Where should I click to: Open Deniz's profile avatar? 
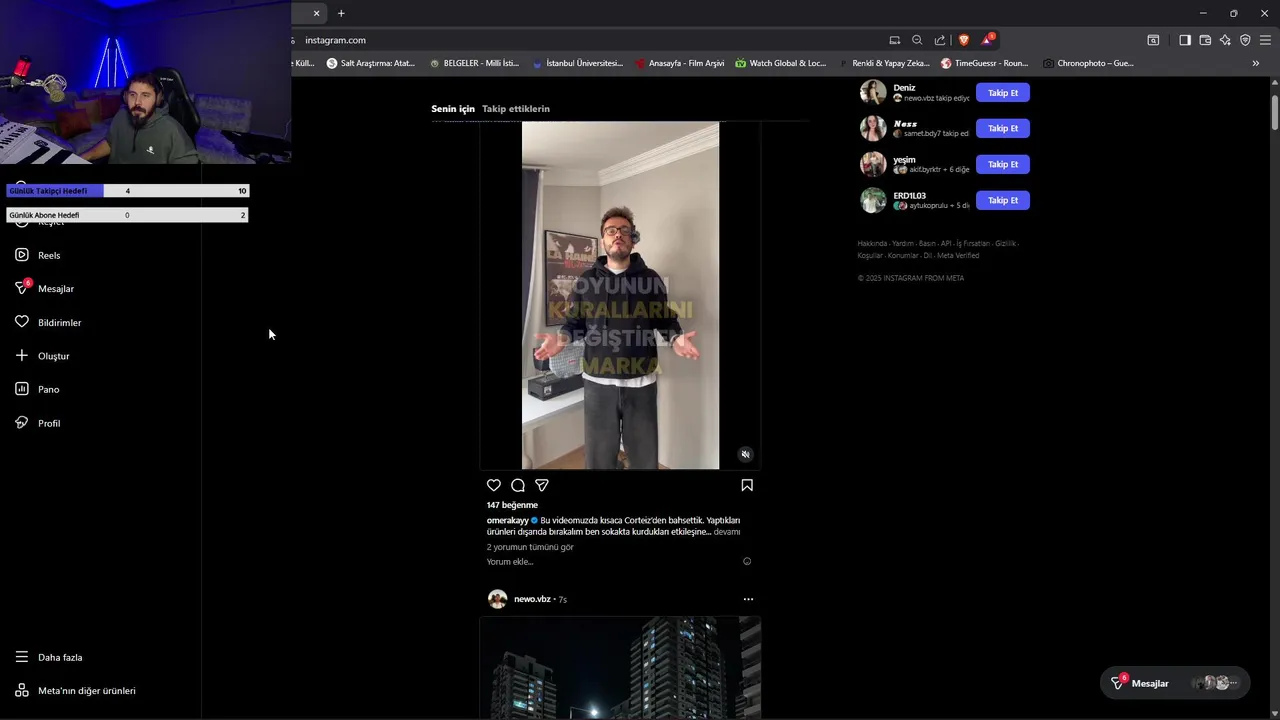coord(873,92)
